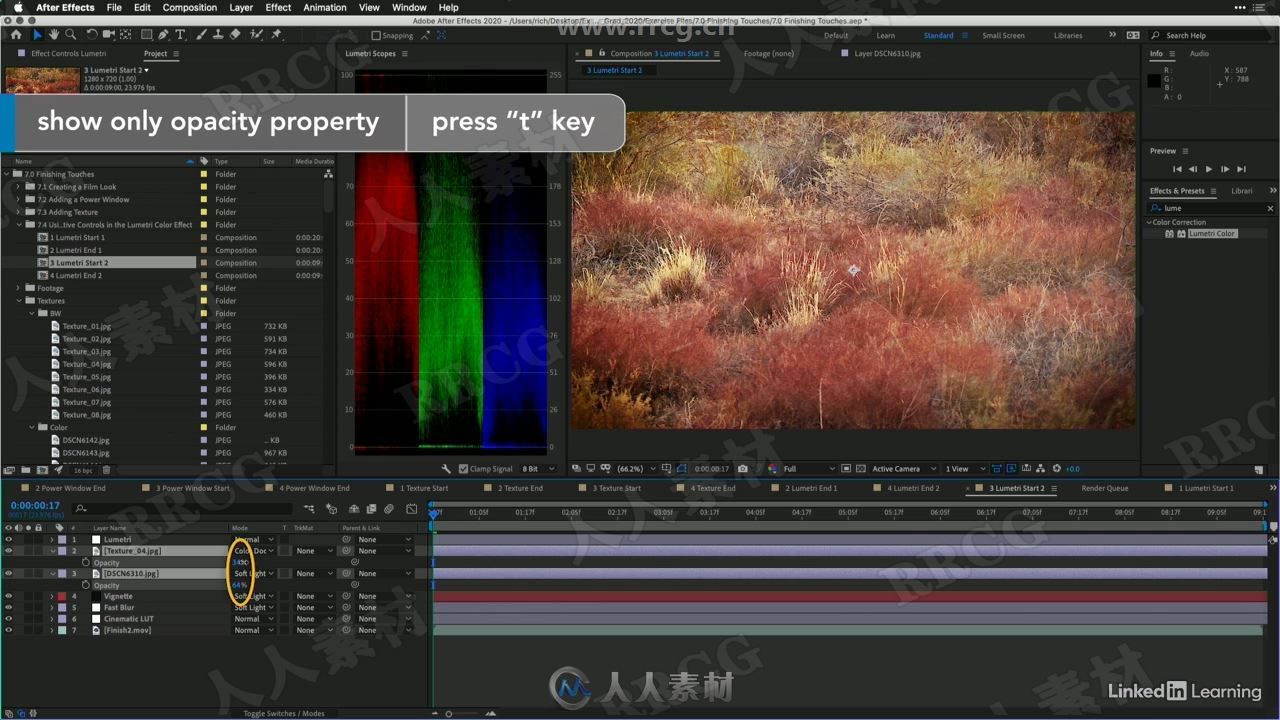This screenshot has width=1280, height=720.
Task: Click composition mini-flowchart icon in timeline
Action: pyautogui.click(x=310, y=509)
